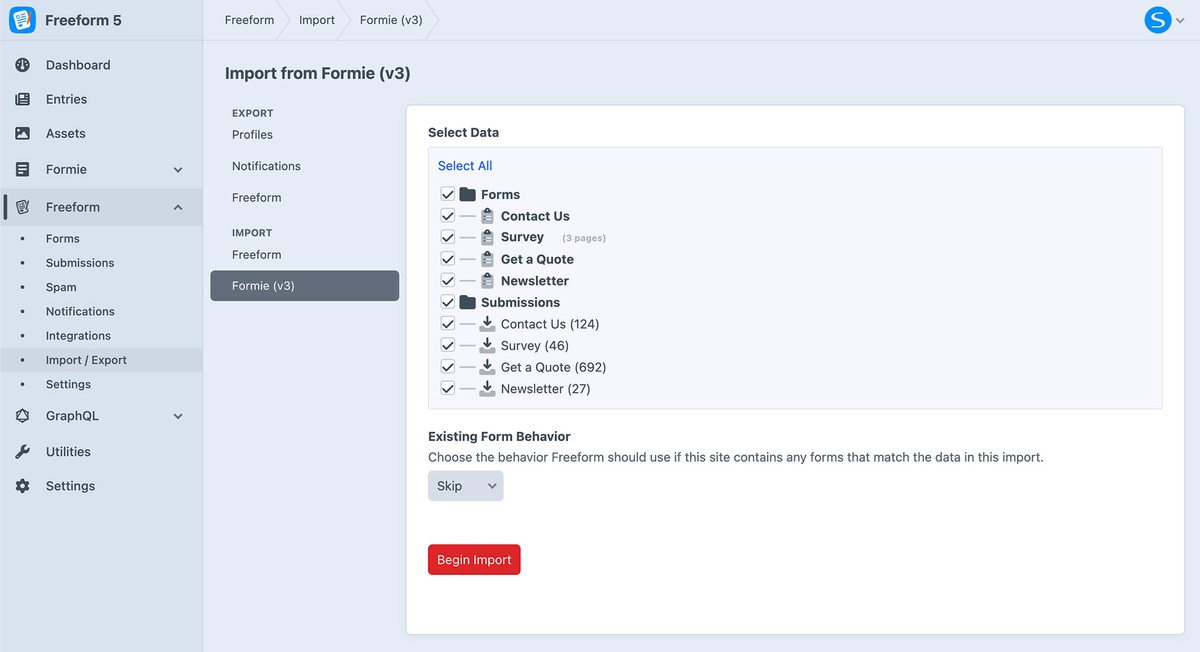Viewport: 1200px width, 652px height.
Task: Uncheck the Newsletter (27) submissions checkbox
Action: click(x=448, y=389)
